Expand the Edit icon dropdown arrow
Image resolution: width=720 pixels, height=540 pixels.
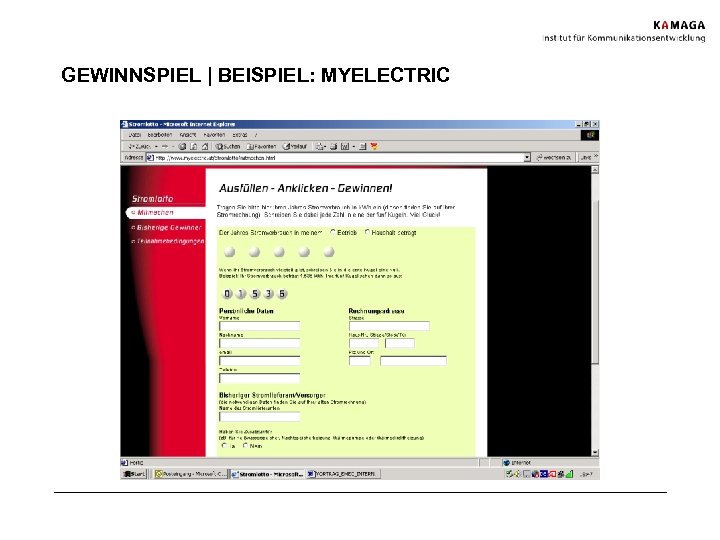[354, 146]
